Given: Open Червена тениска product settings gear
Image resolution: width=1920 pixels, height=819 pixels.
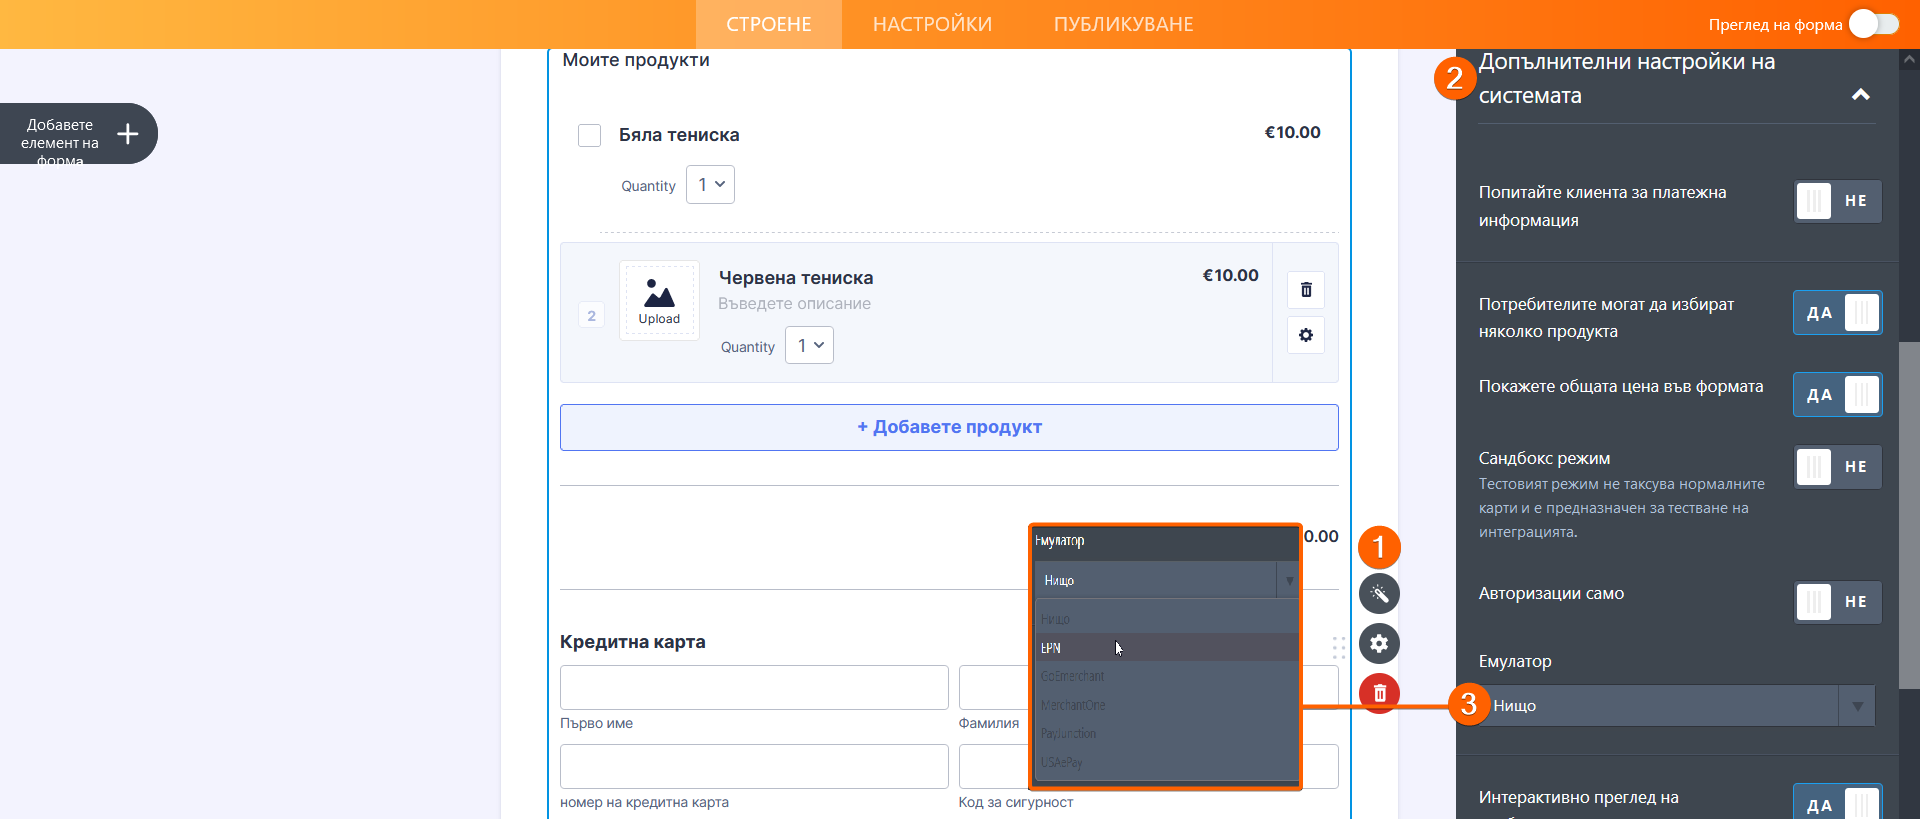Looking at the screenshot, I should (x=1306, y=335).
